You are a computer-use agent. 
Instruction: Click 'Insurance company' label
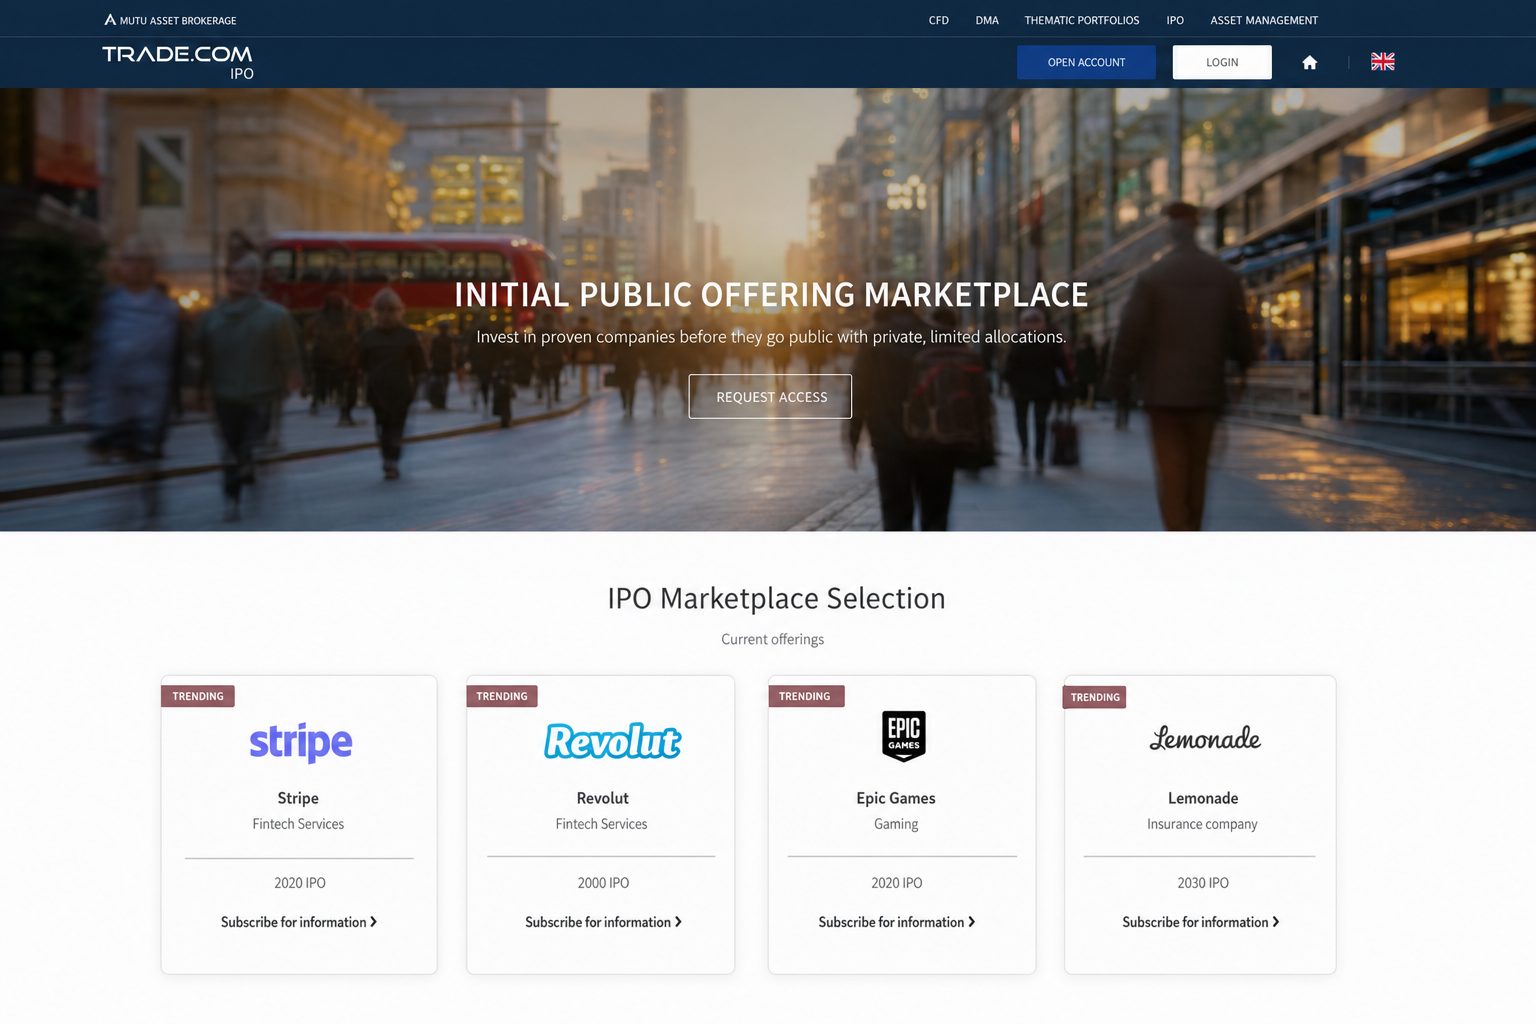pos(1202,824)
